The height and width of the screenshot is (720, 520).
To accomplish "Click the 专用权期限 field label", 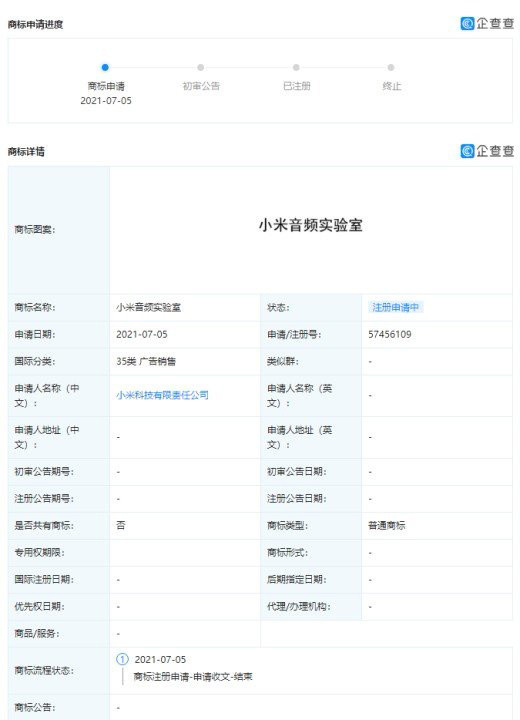I will click(x=40, y=552).
